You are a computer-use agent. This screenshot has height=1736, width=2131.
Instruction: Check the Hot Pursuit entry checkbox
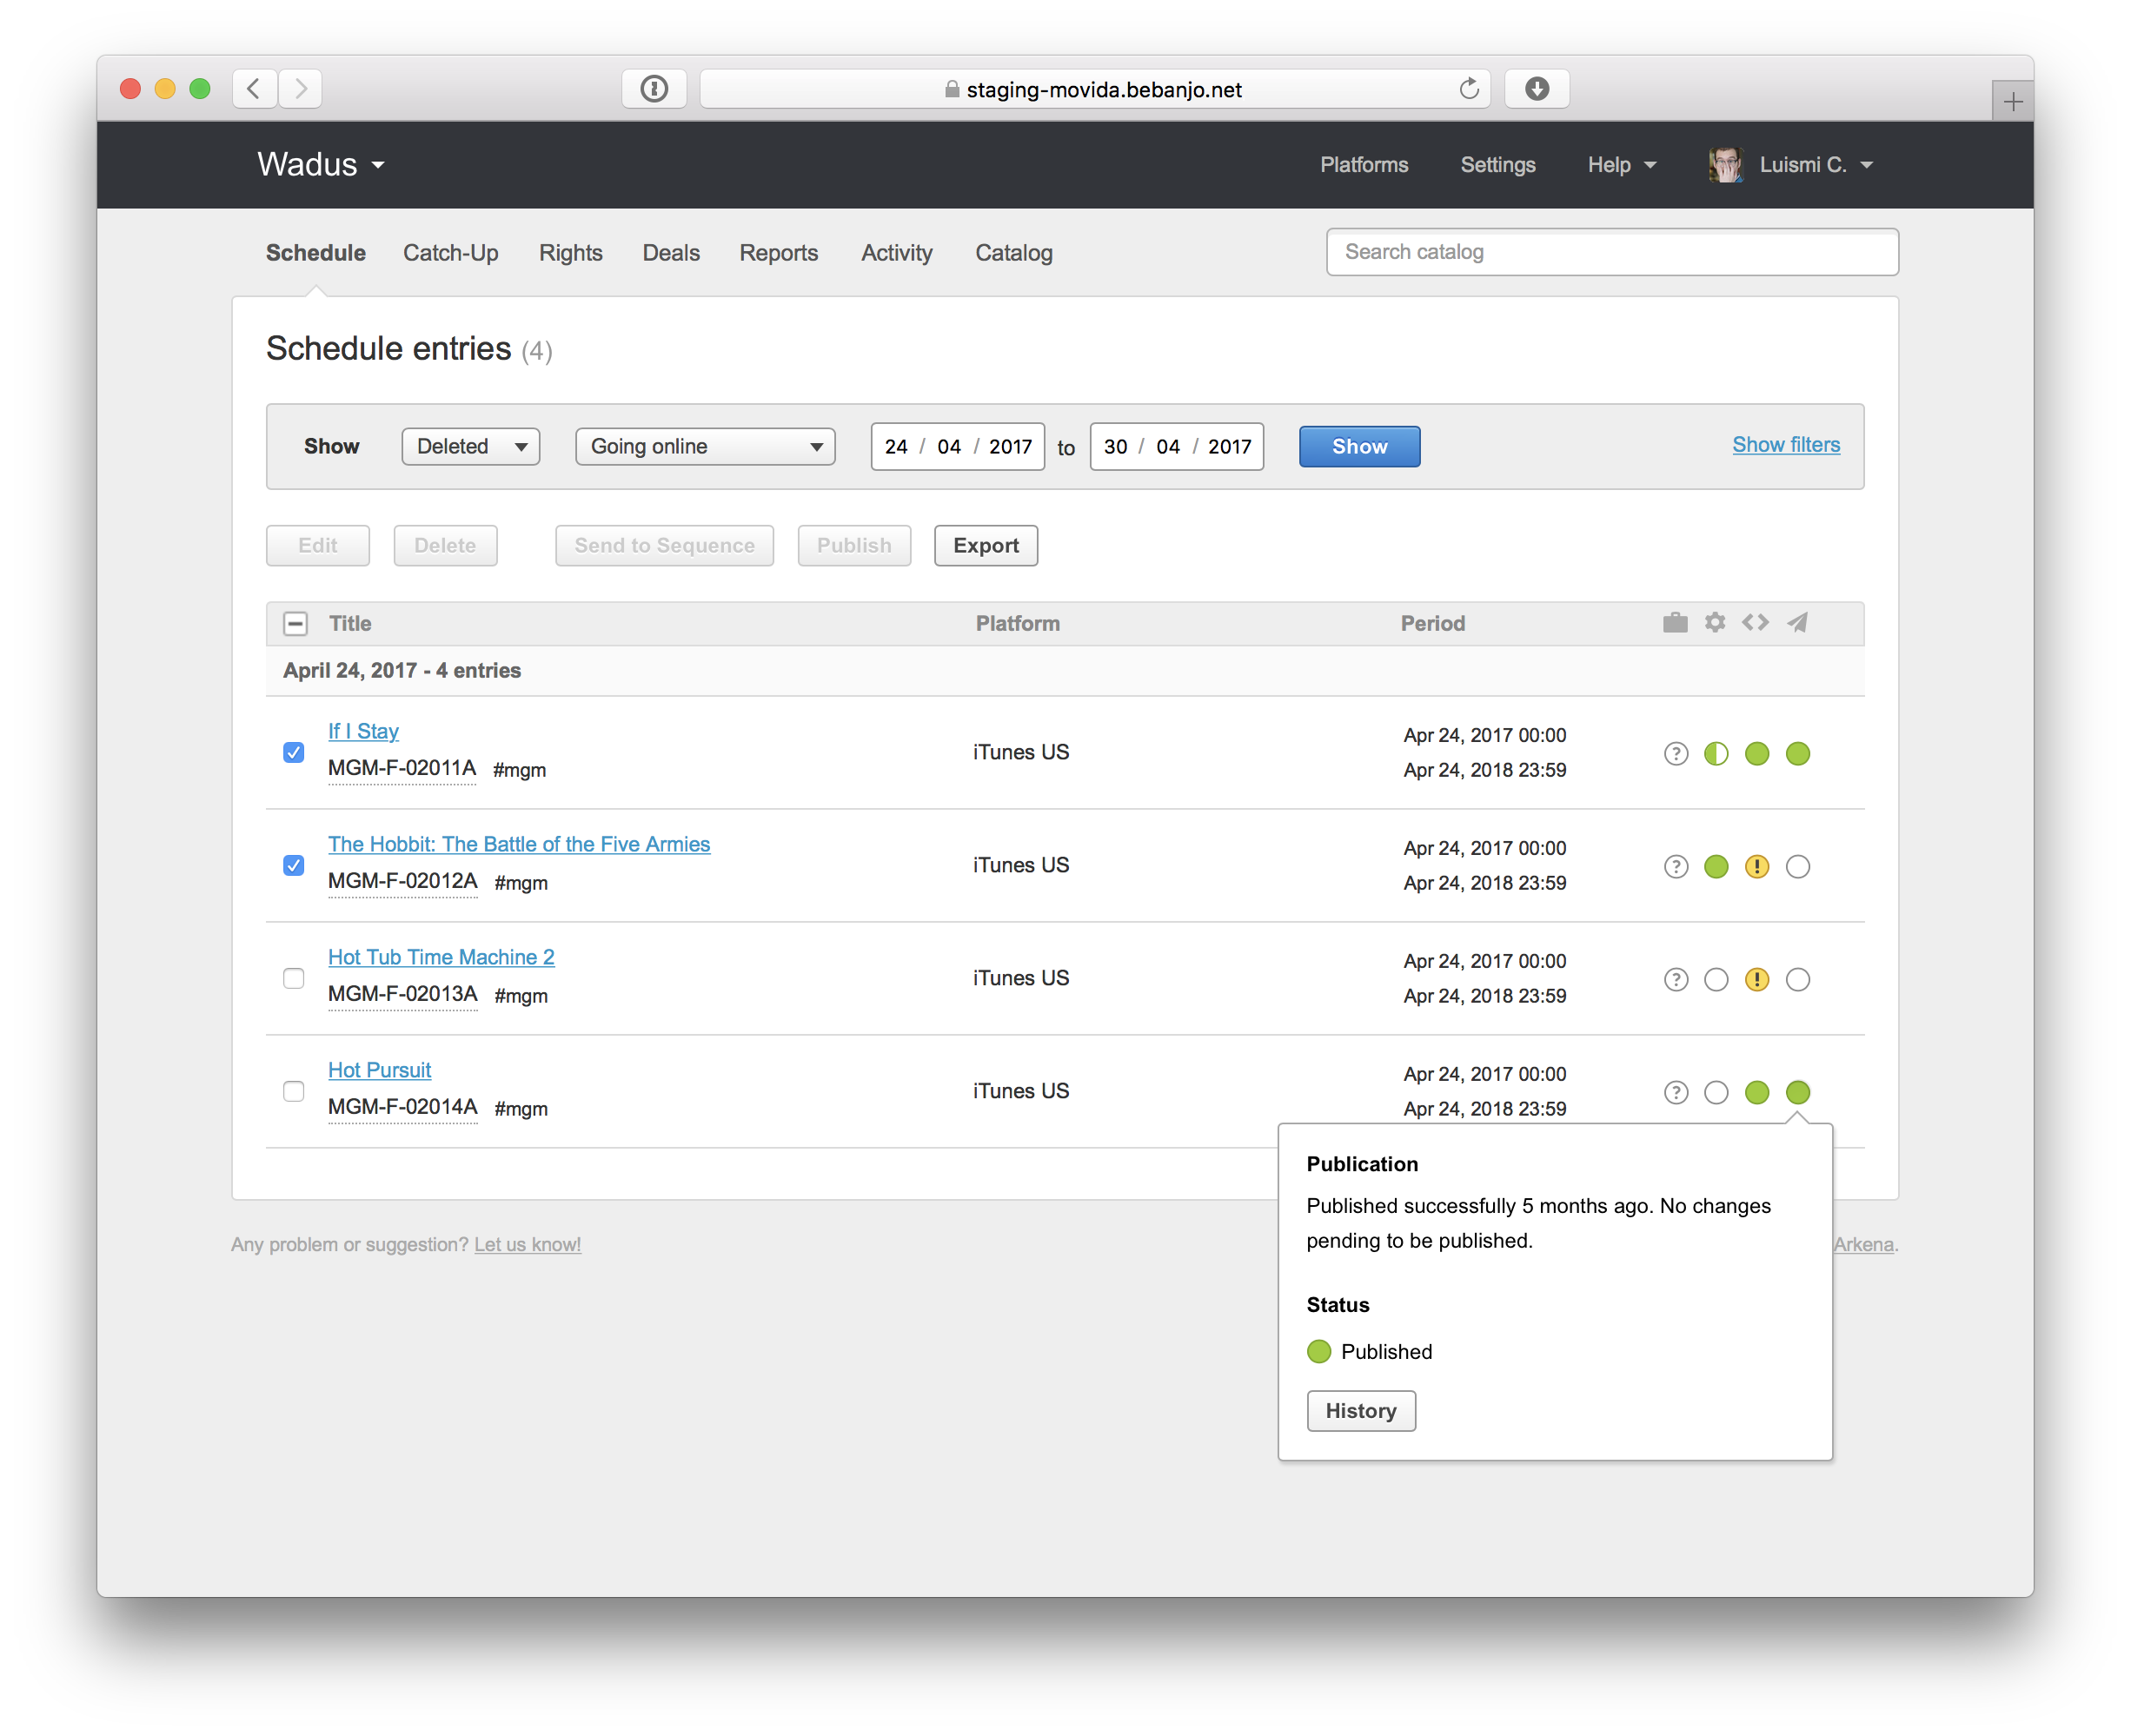tap(294, 1092)
